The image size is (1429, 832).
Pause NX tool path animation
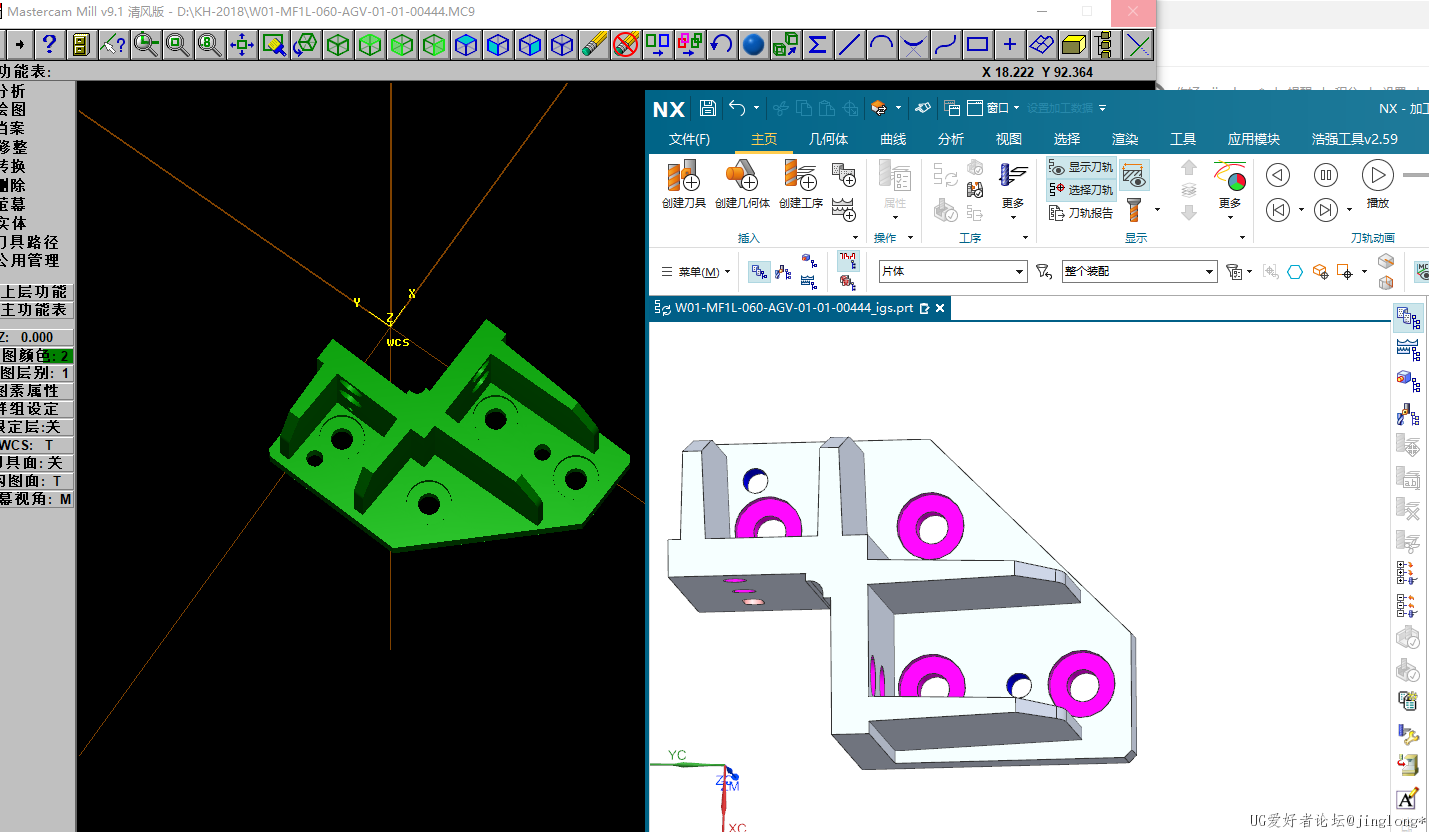point(1326,175)
